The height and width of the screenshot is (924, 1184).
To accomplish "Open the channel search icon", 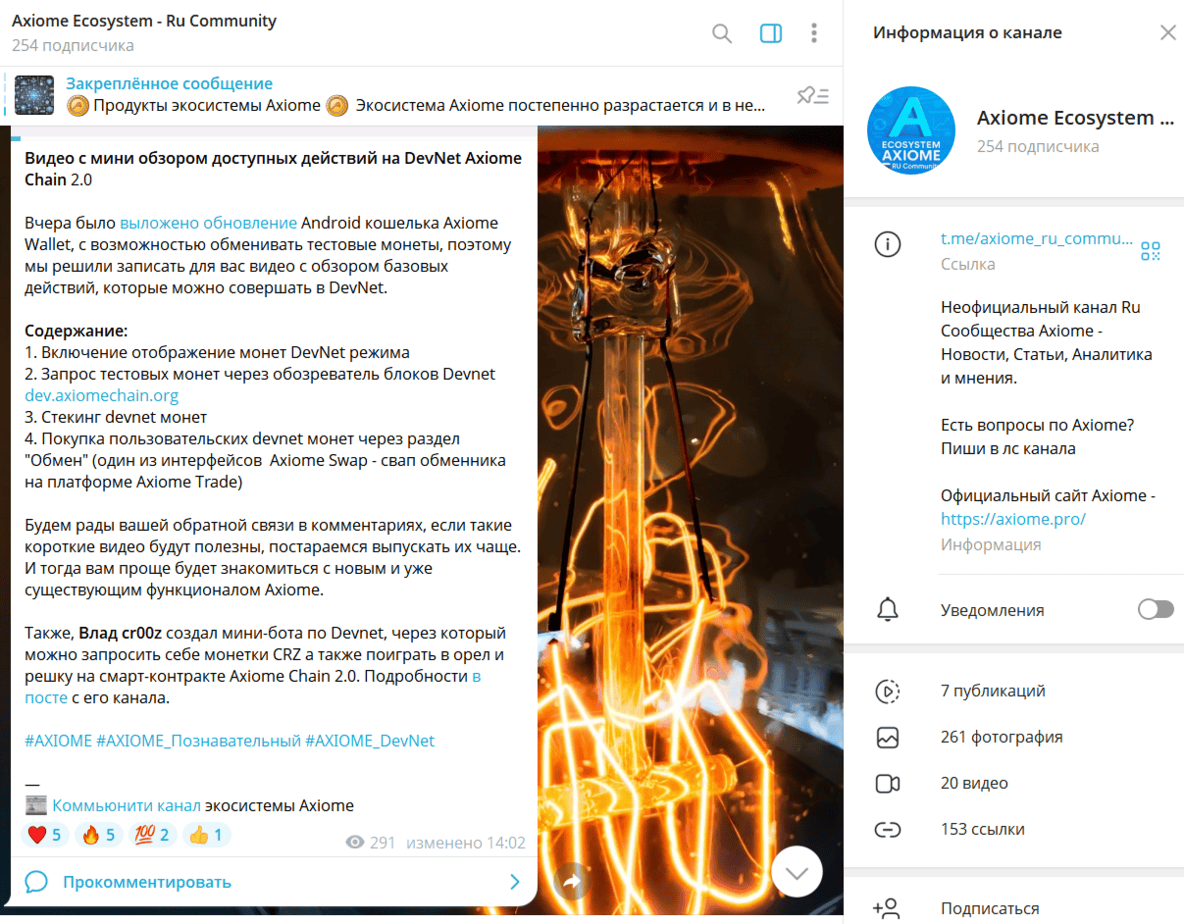I will tap(722, 33).
